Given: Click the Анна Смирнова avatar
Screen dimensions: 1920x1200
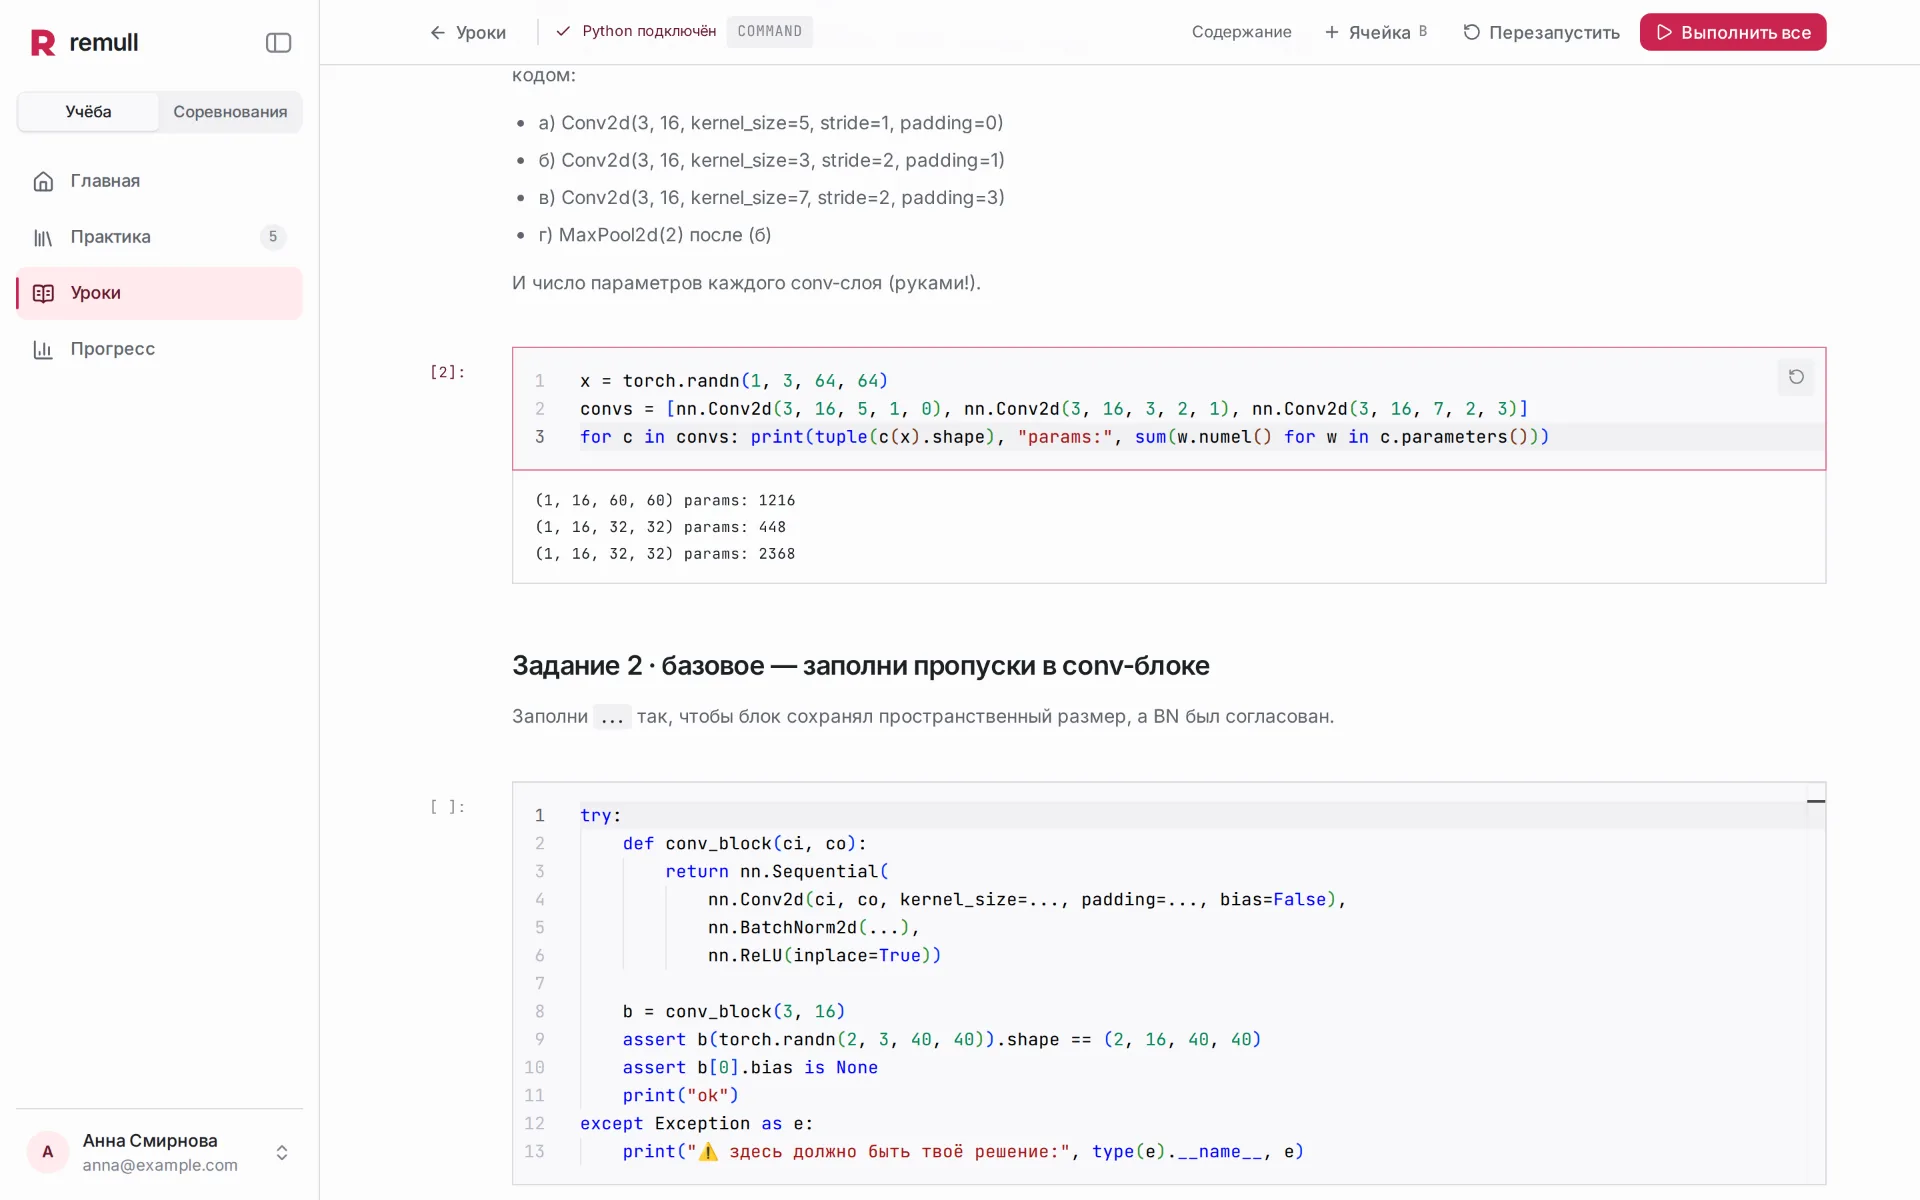Looking at the screenshot, I should 47,1152.
